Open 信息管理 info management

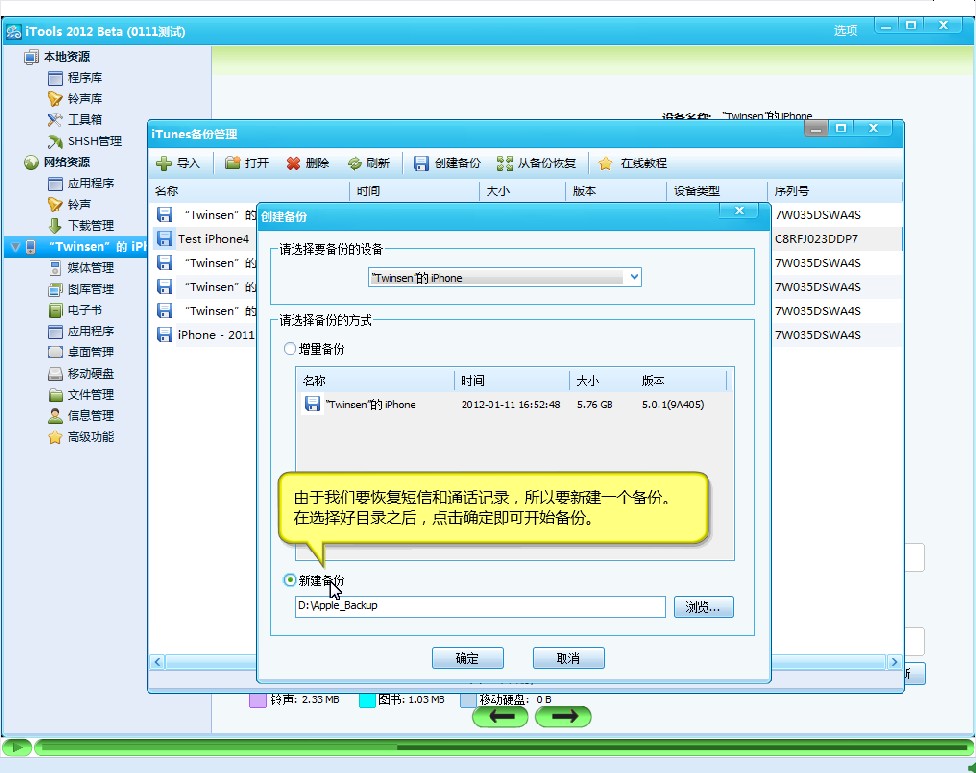click(x=81, y=416)
